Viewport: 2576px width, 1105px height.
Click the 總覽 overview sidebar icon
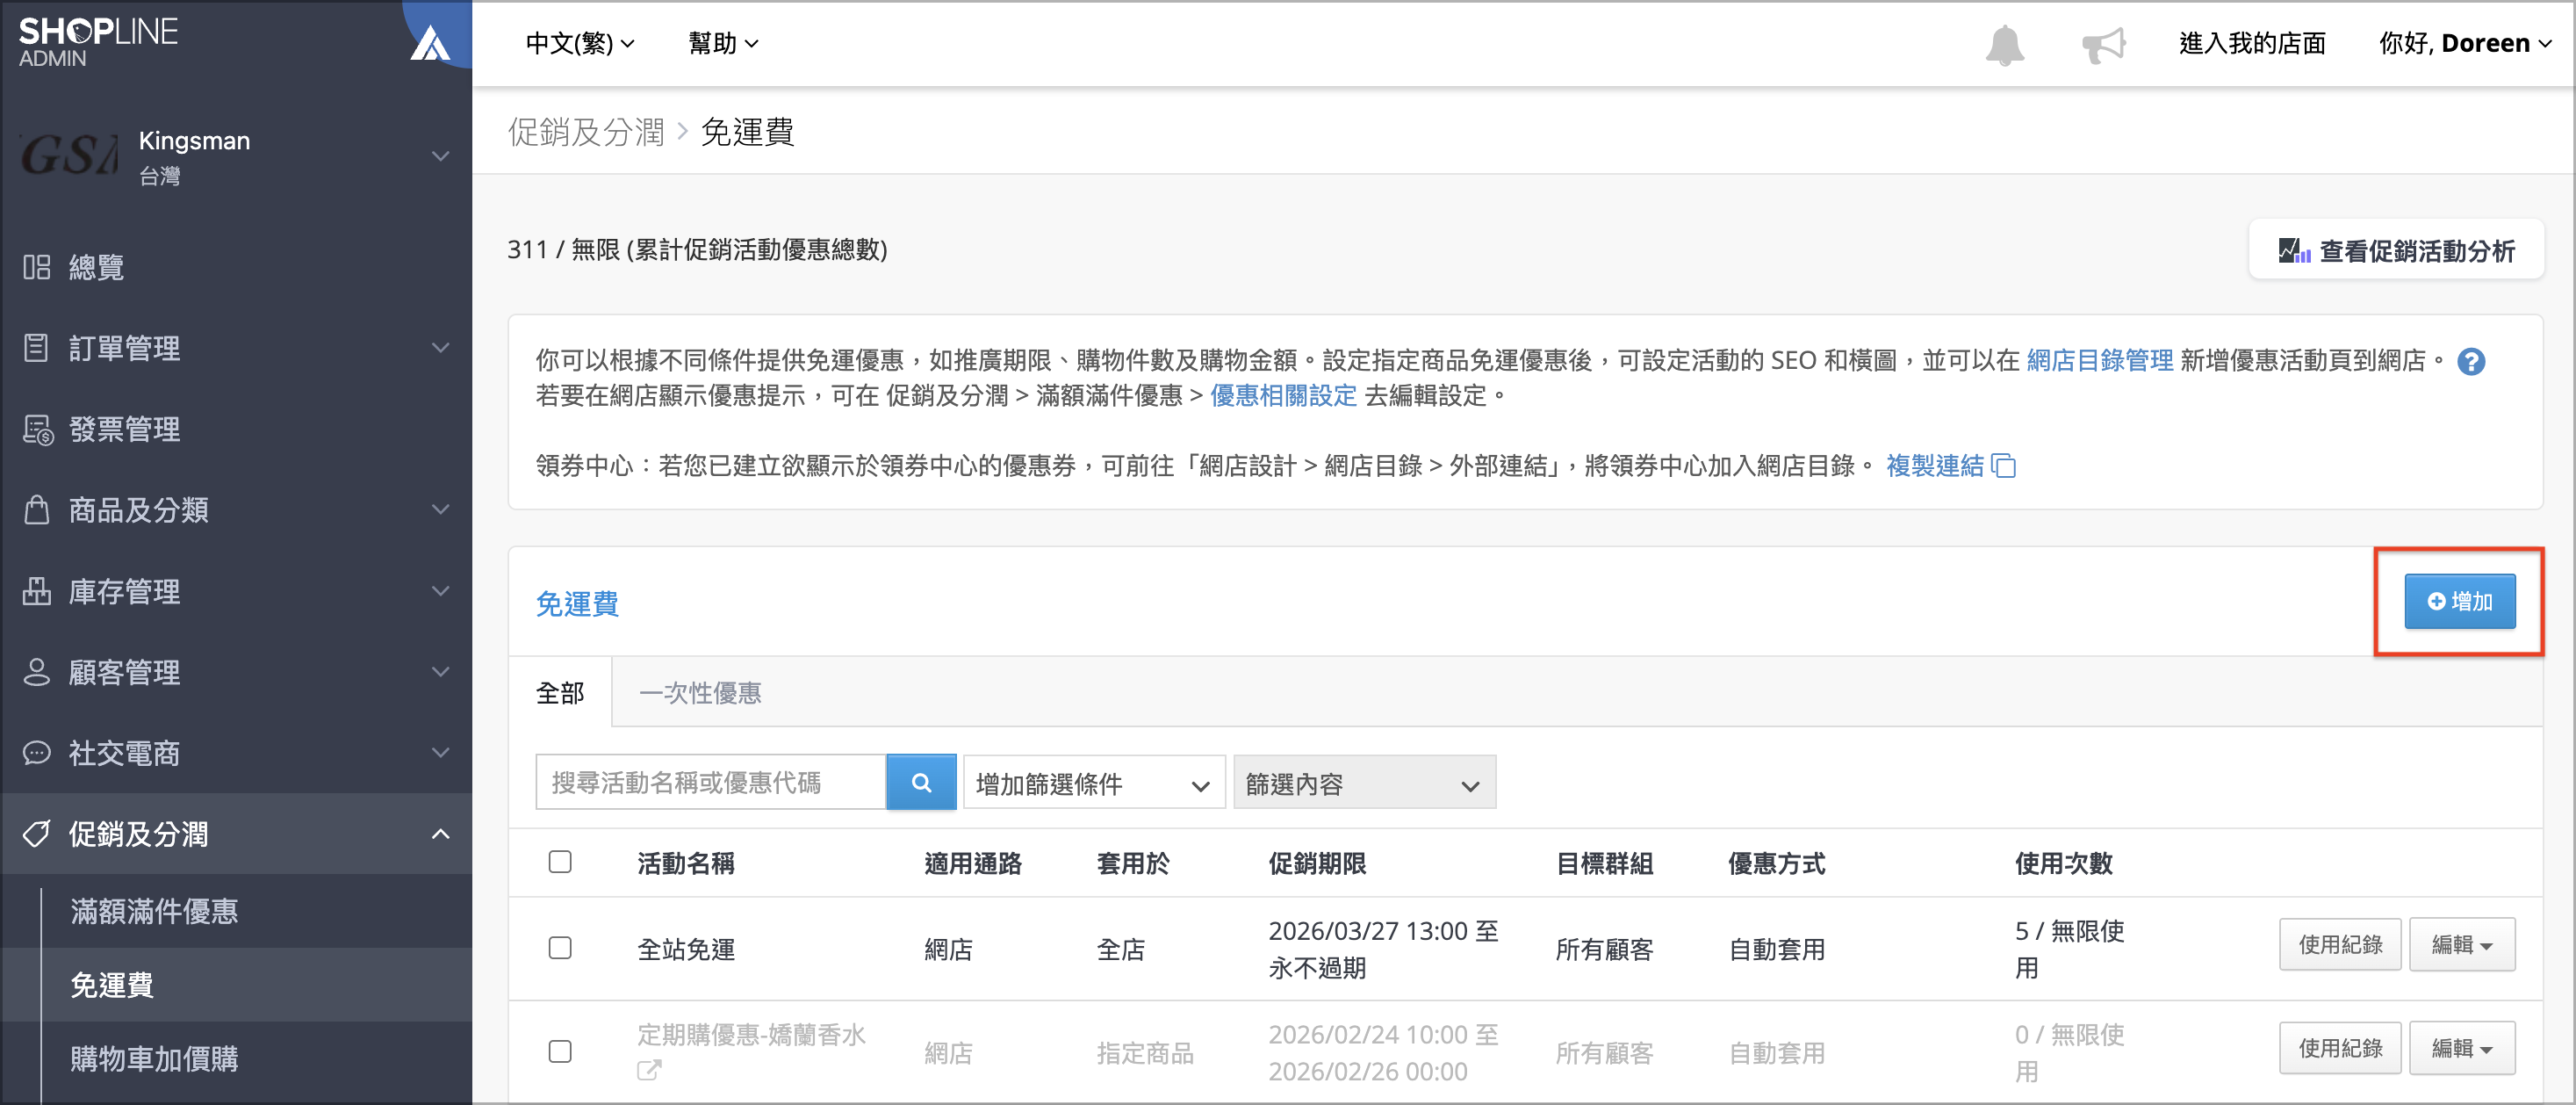pos(37,266)
